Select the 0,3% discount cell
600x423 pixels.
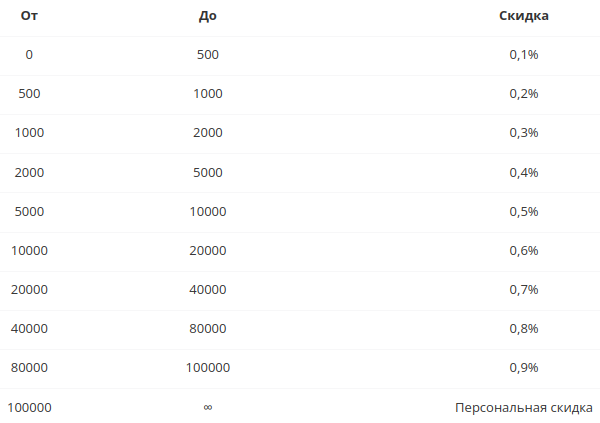tap(524, 133)
